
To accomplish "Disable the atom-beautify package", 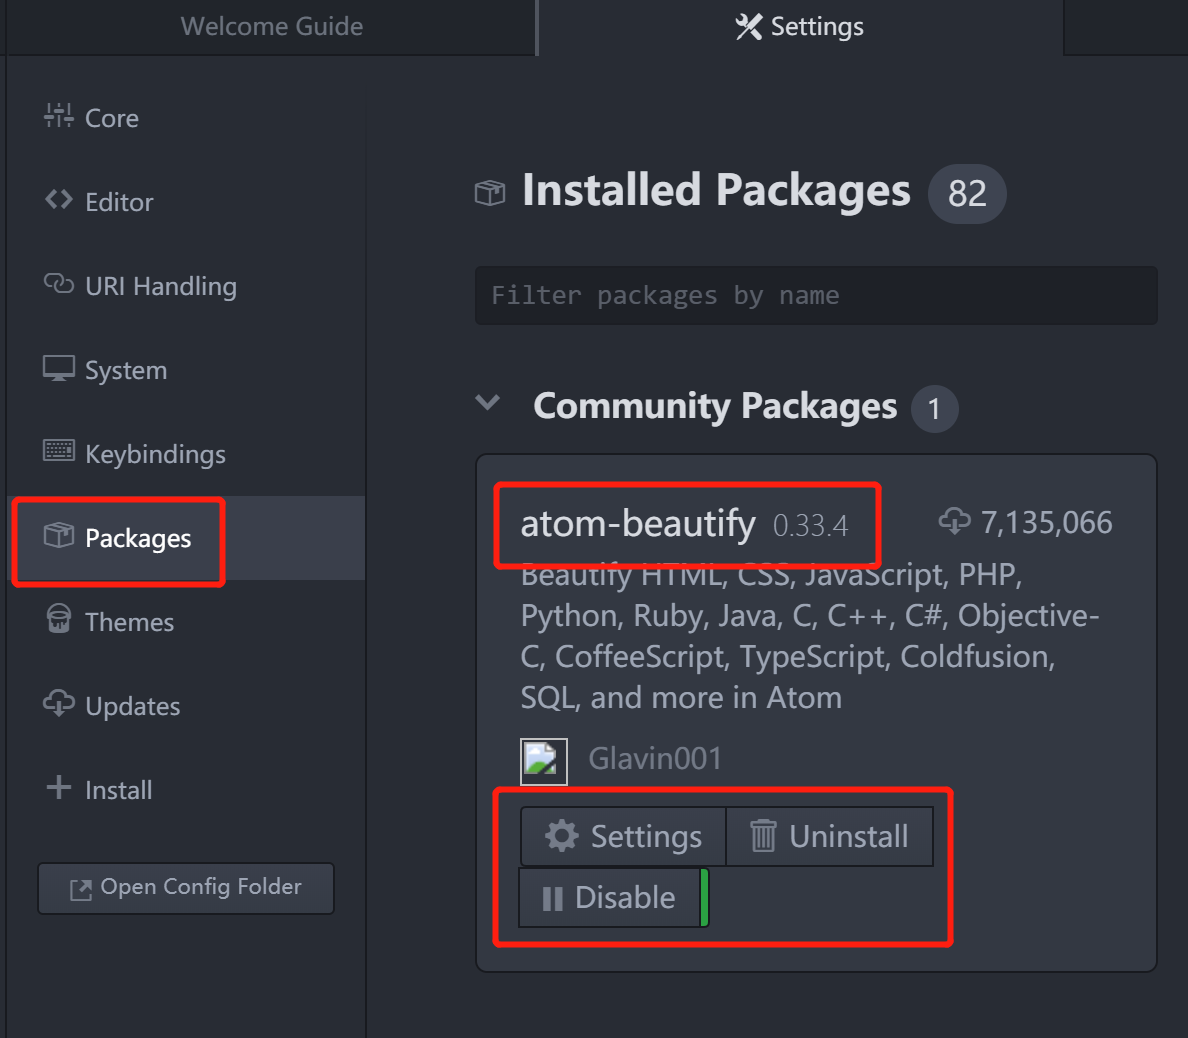I will tap(610, 898).
